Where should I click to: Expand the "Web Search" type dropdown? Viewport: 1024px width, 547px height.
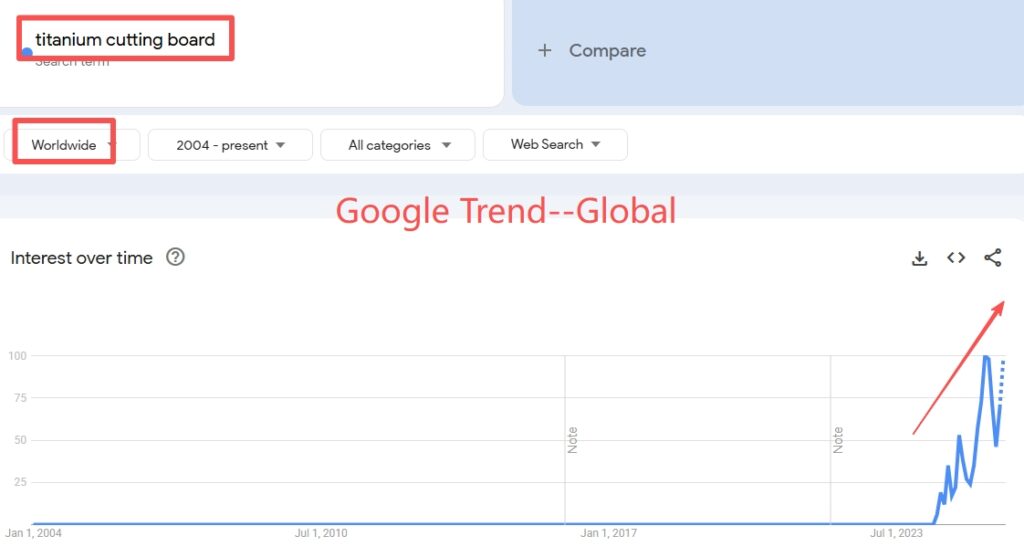[x=555, y=145]
